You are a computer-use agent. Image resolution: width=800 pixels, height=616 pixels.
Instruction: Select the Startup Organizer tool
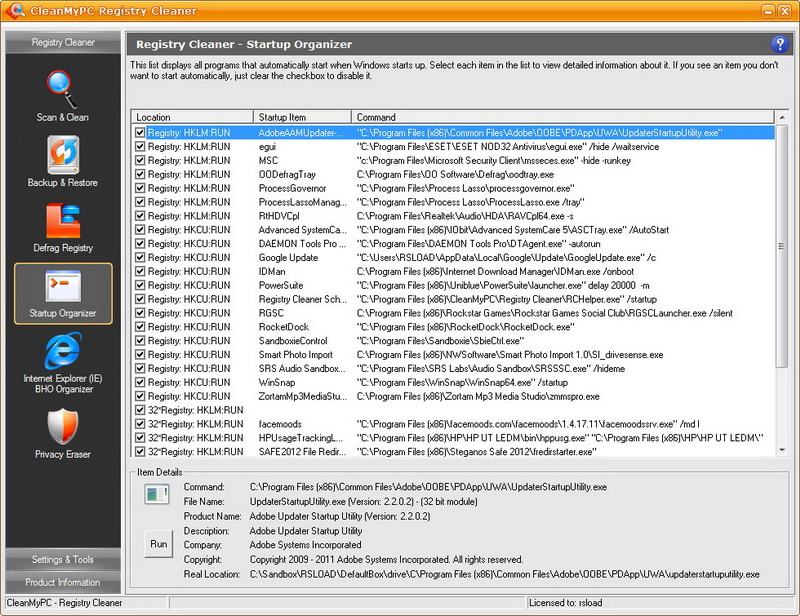click(x=62, y=294)
